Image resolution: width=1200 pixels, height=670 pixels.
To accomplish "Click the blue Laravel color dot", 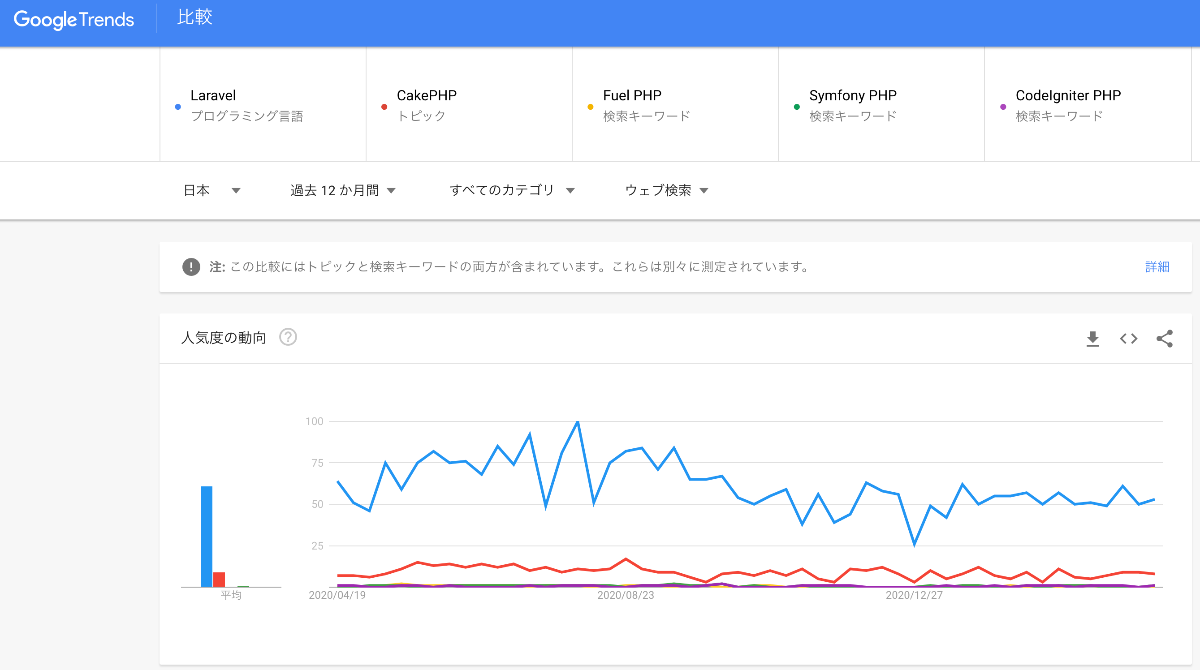I will [x=178, y=106].
